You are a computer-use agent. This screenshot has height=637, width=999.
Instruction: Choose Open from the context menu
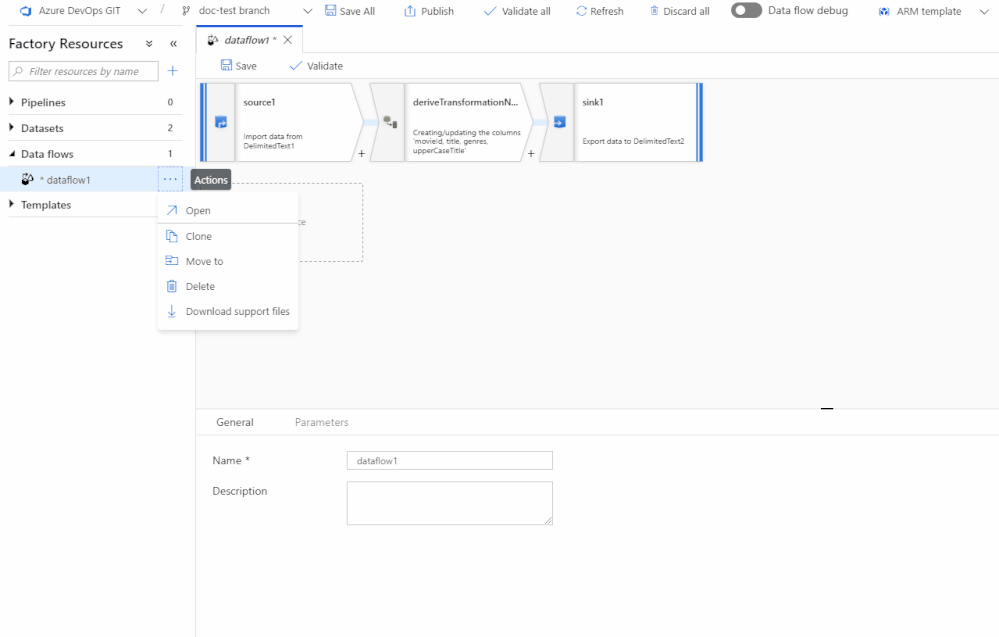(x=227, y=210)
